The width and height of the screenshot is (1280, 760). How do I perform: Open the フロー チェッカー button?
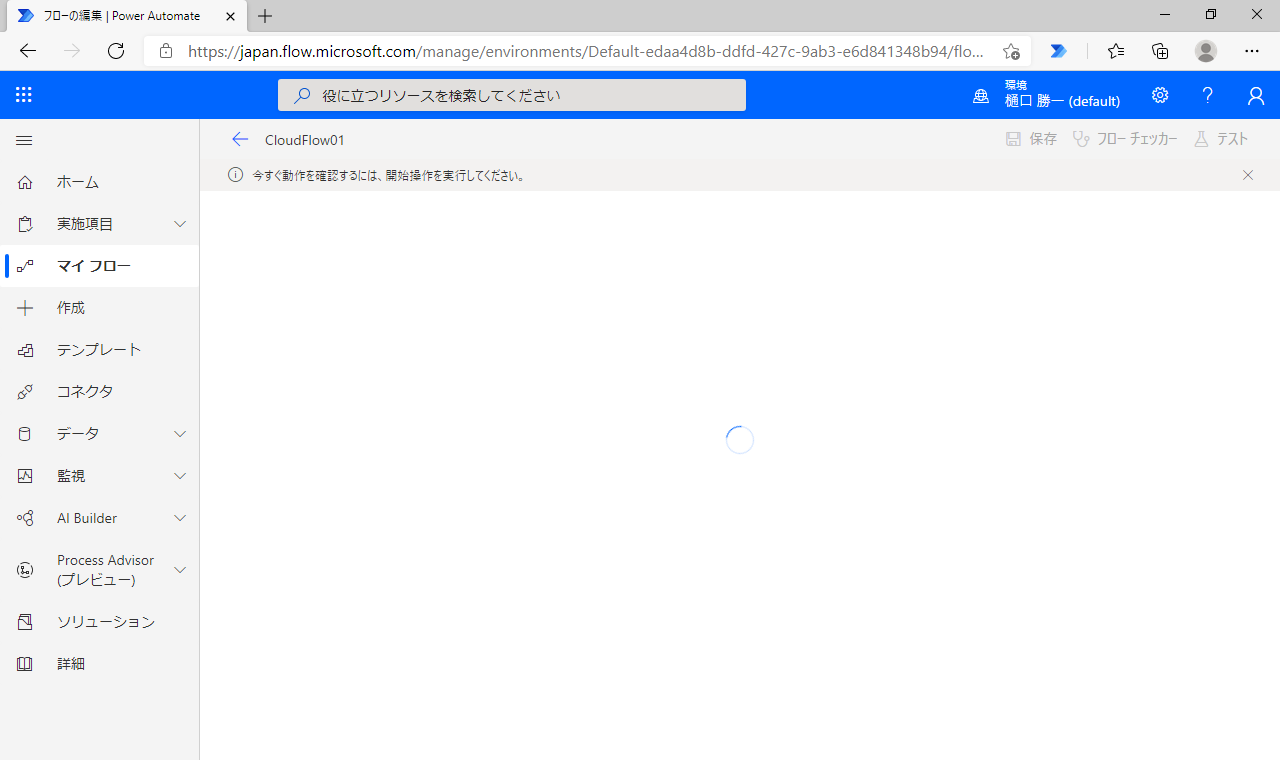(x=1125, y=139)
